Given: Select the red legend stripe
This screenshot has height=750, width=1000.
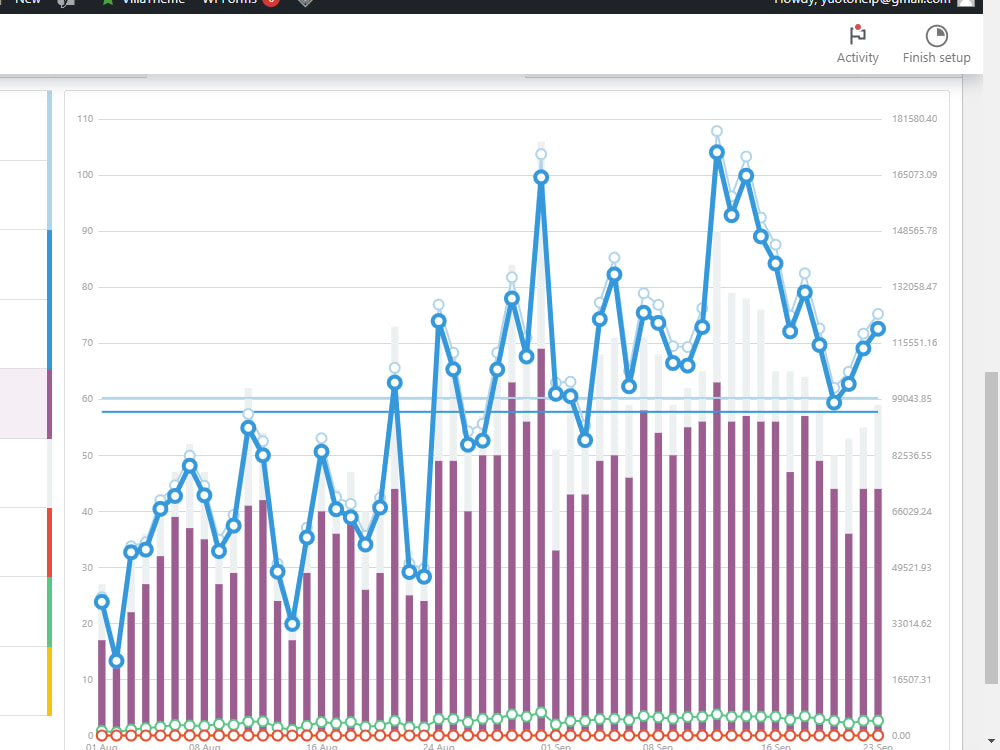Looking at the screenshot, I should pos(50,543).
